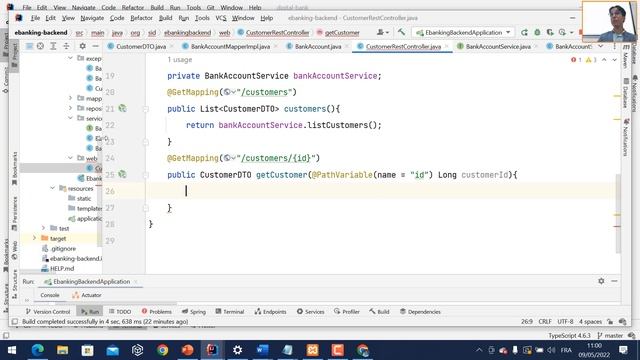
Task: Open the Services tool window button
Action: [x=311, y=311]
